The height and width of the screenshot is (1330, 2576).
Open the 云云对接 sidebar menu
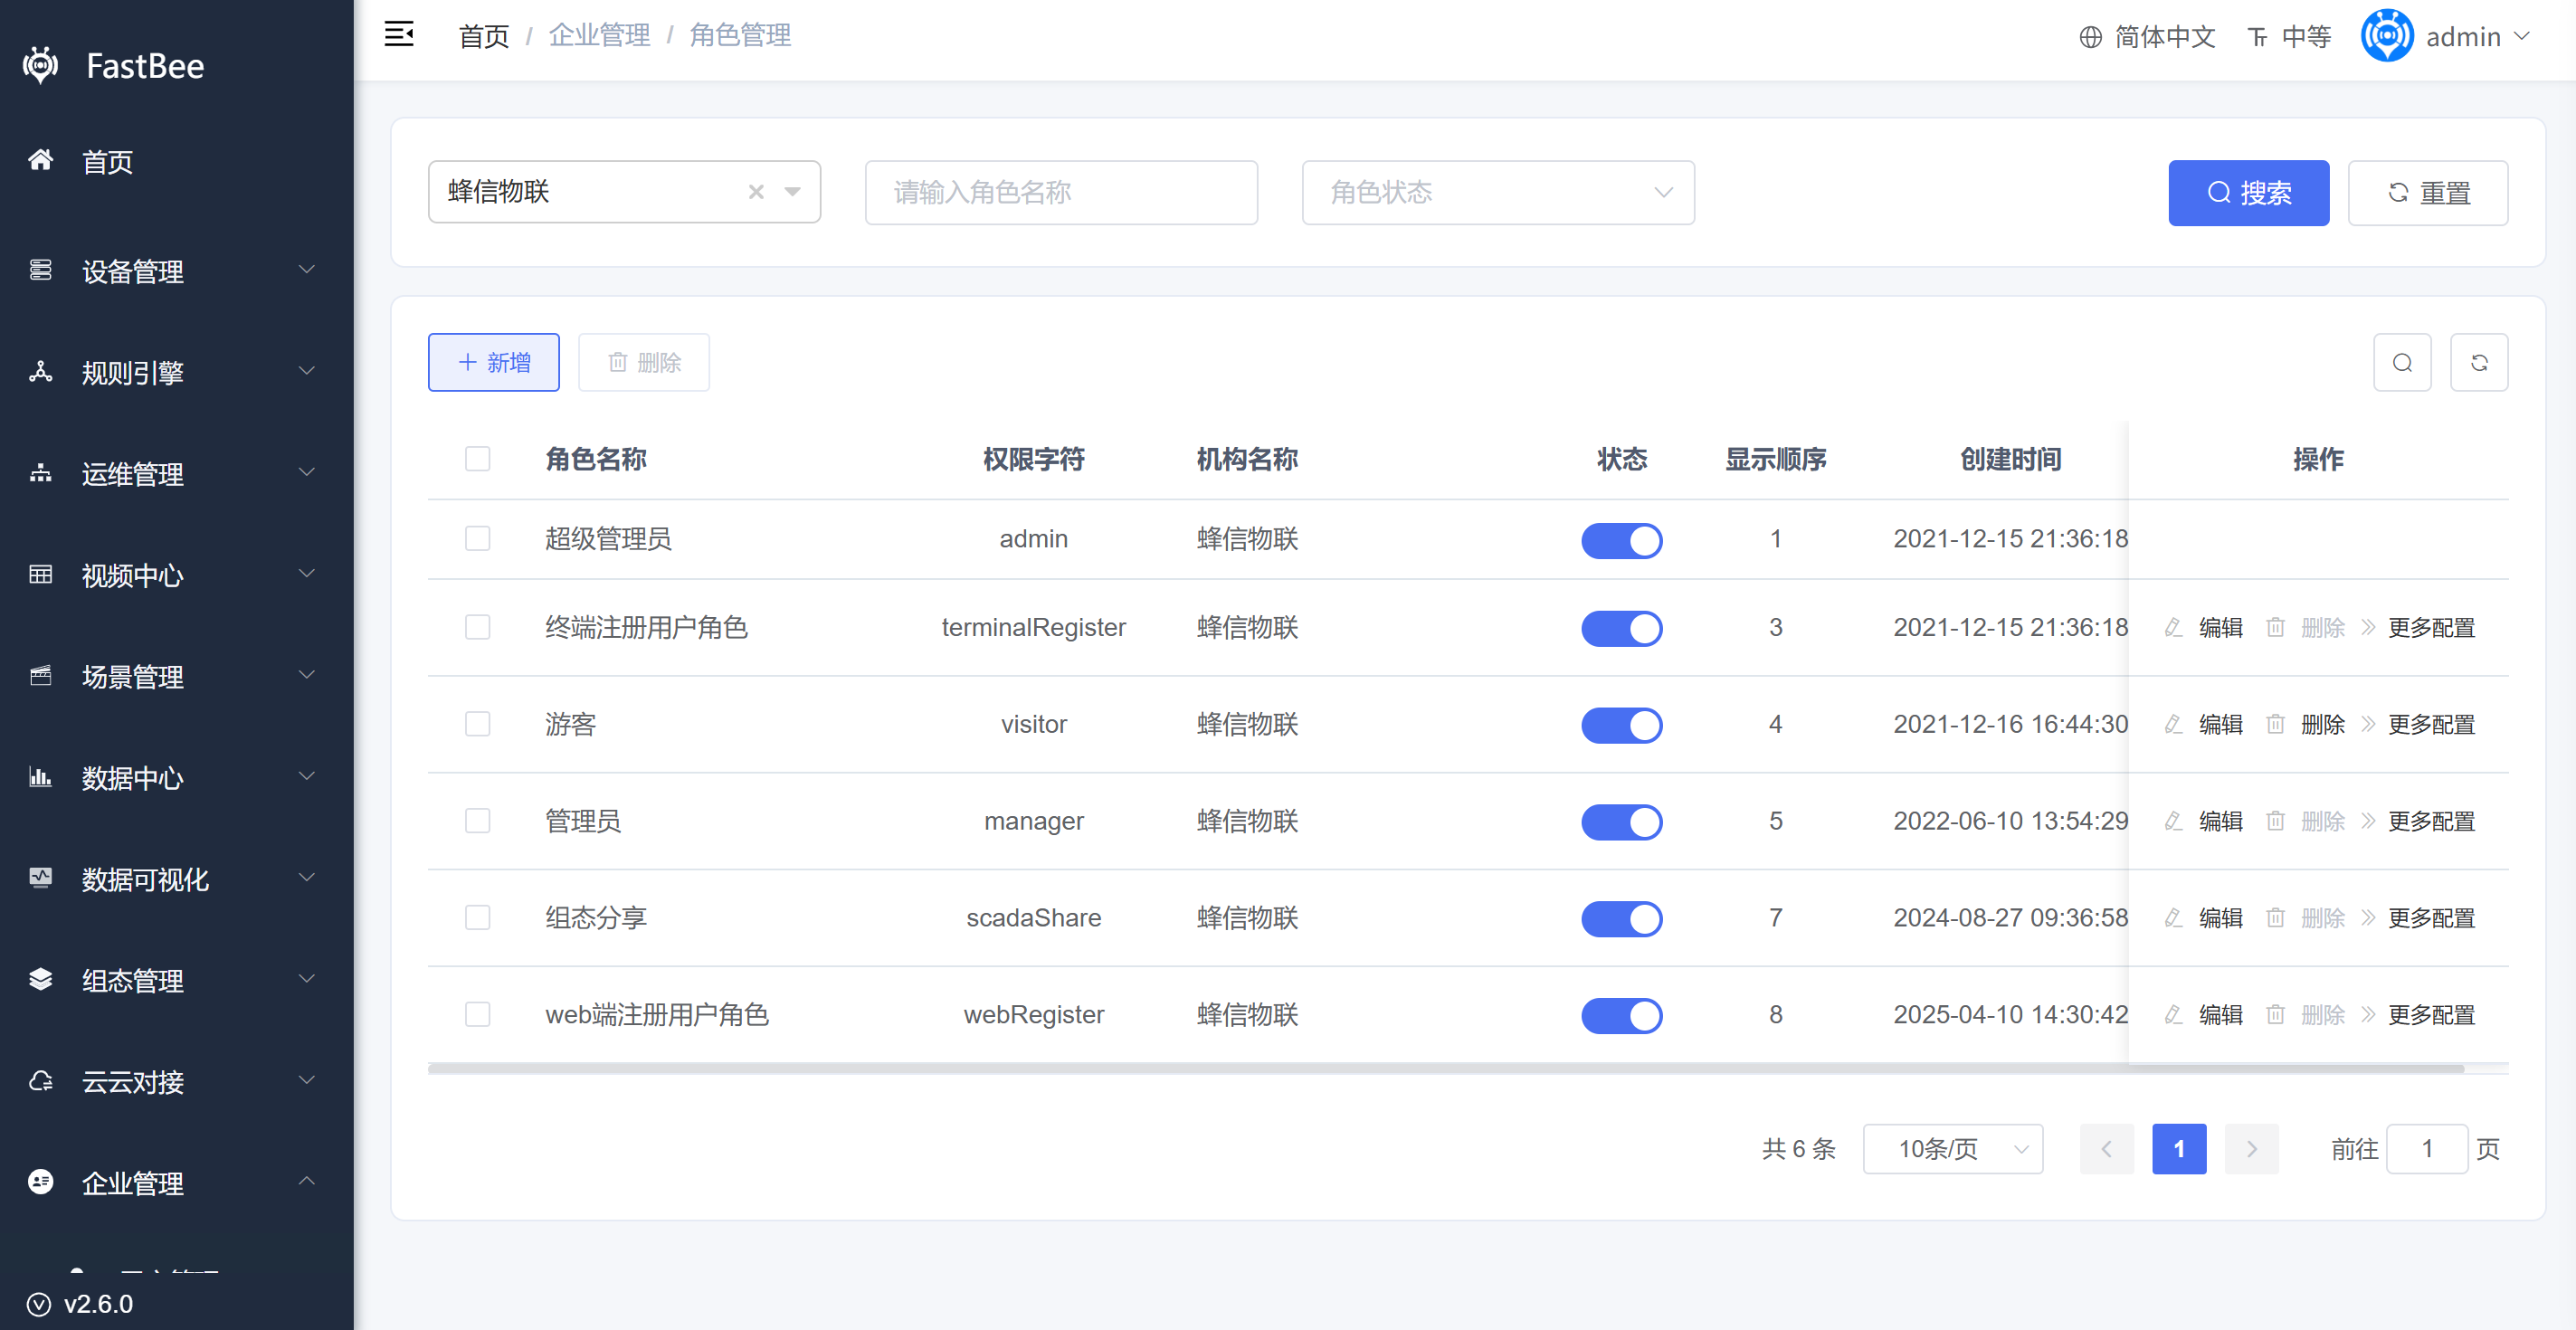(177, 1082)
